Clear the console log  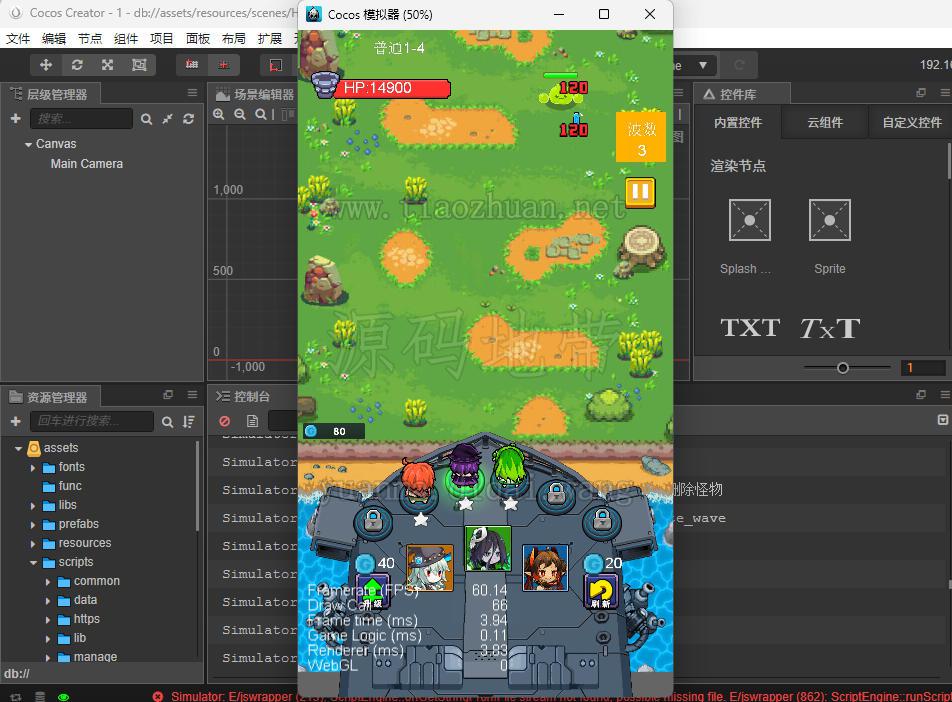click(225, 421)
